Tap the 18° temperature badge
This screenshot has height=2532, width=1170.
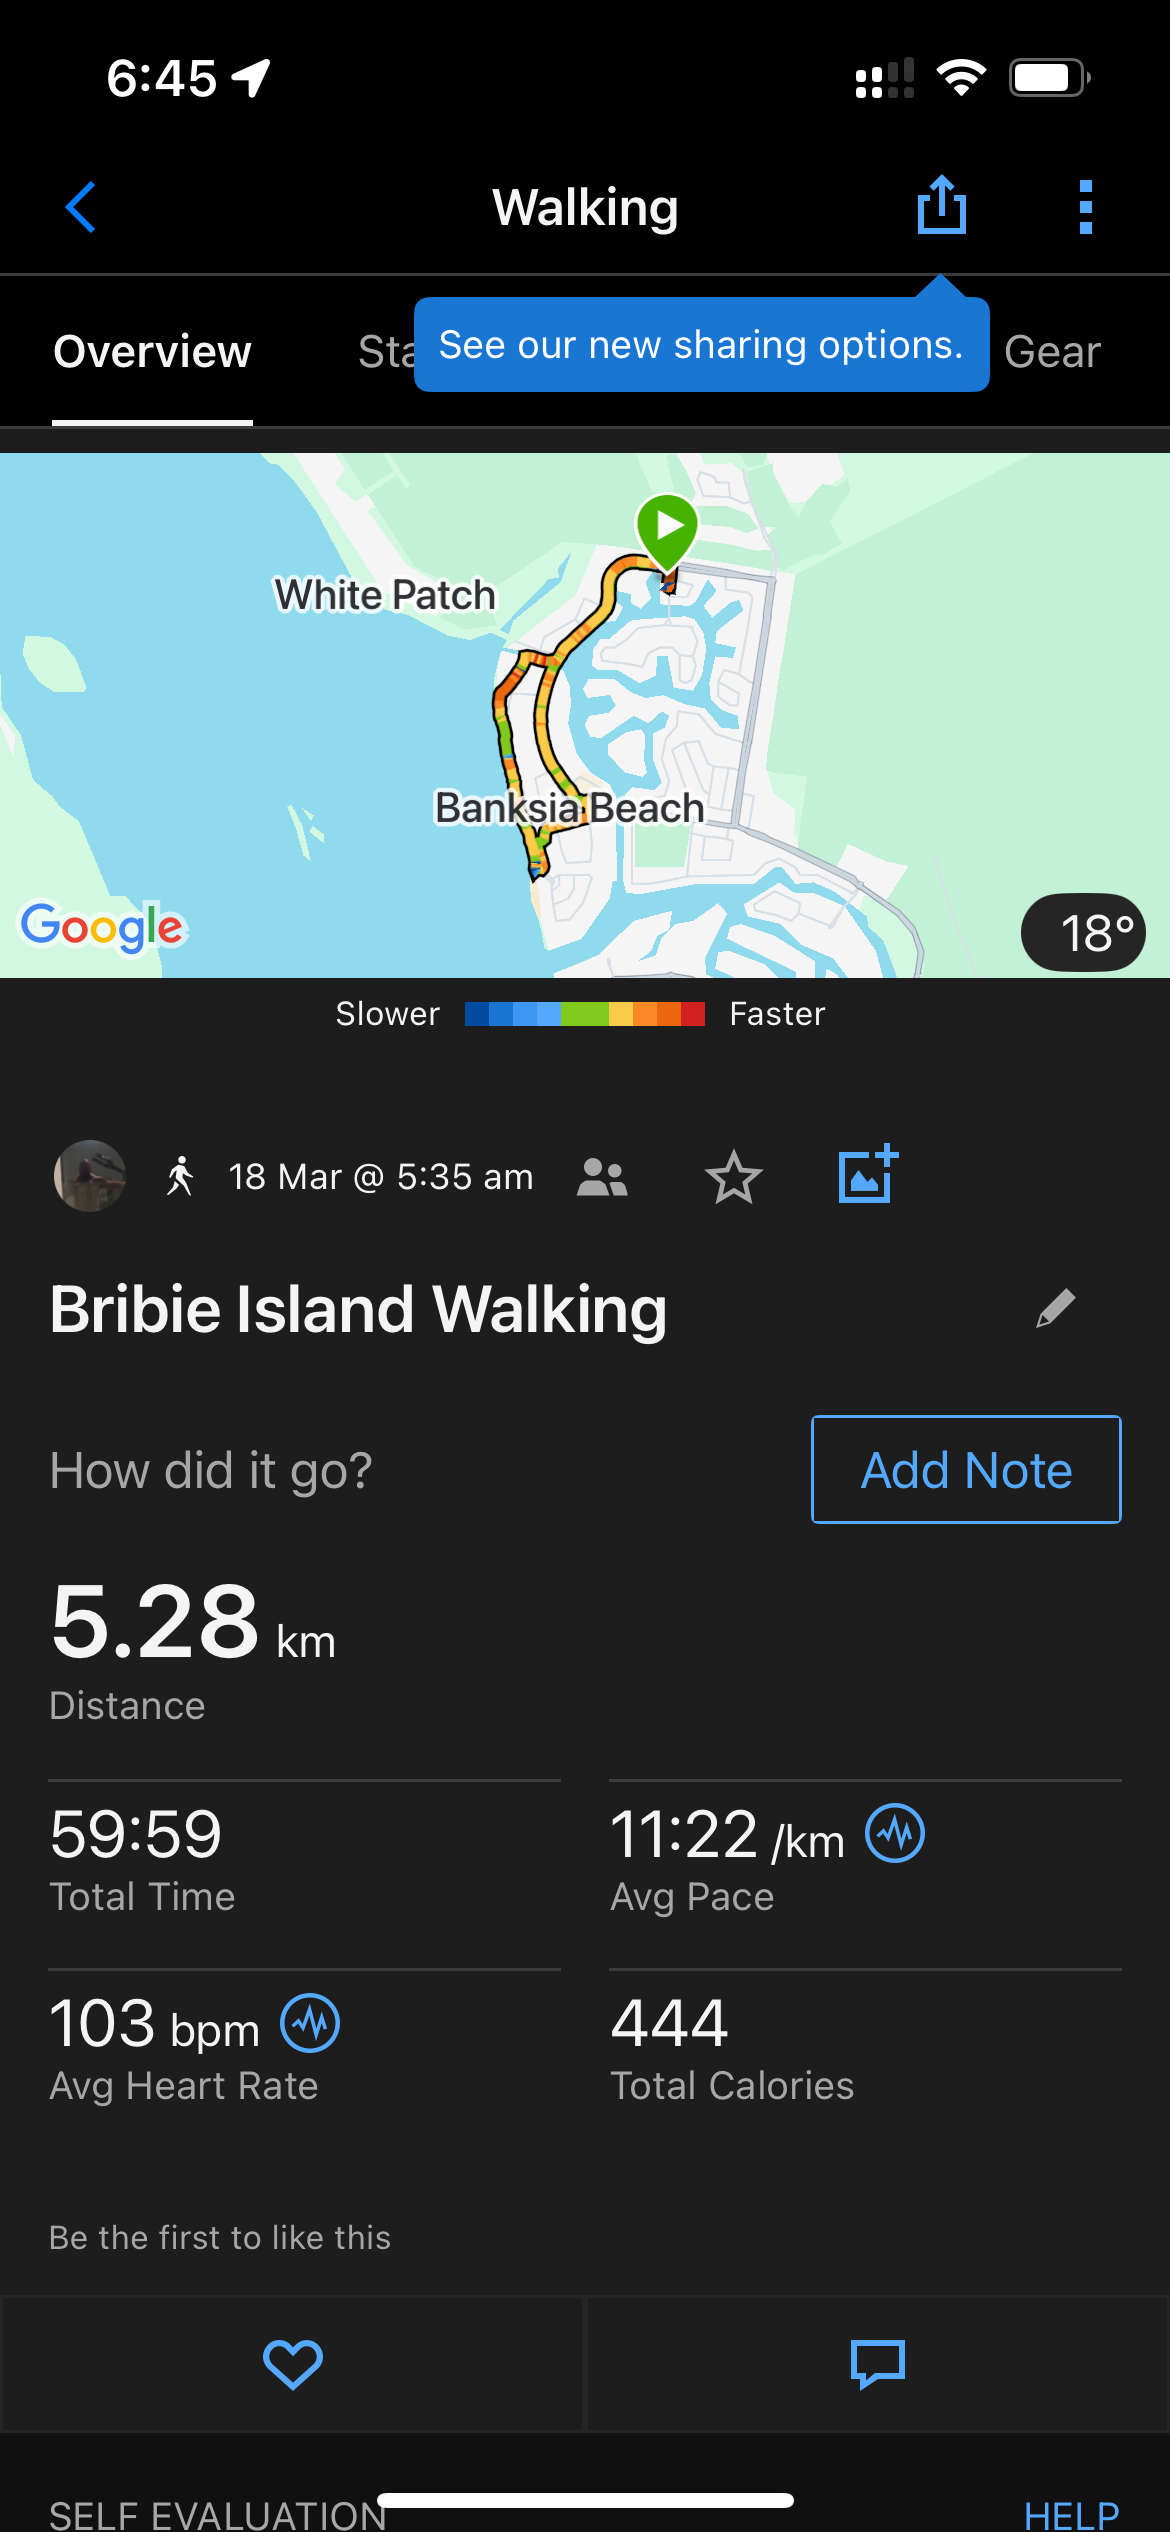click(1082, 933)
